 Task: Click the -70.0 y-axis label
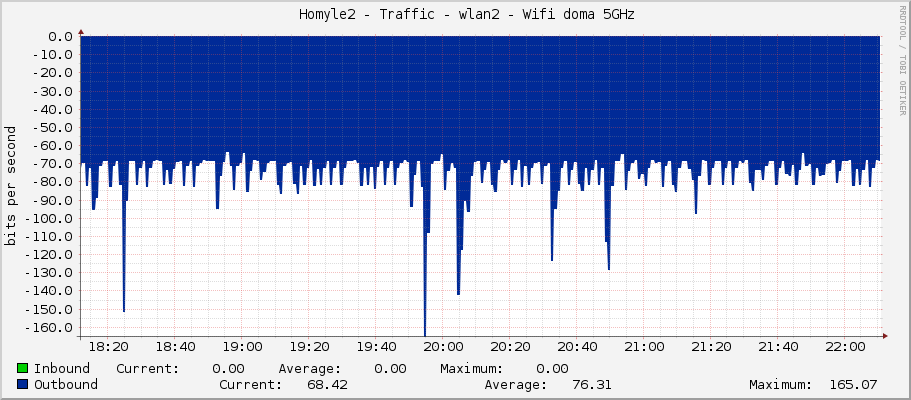53,164
